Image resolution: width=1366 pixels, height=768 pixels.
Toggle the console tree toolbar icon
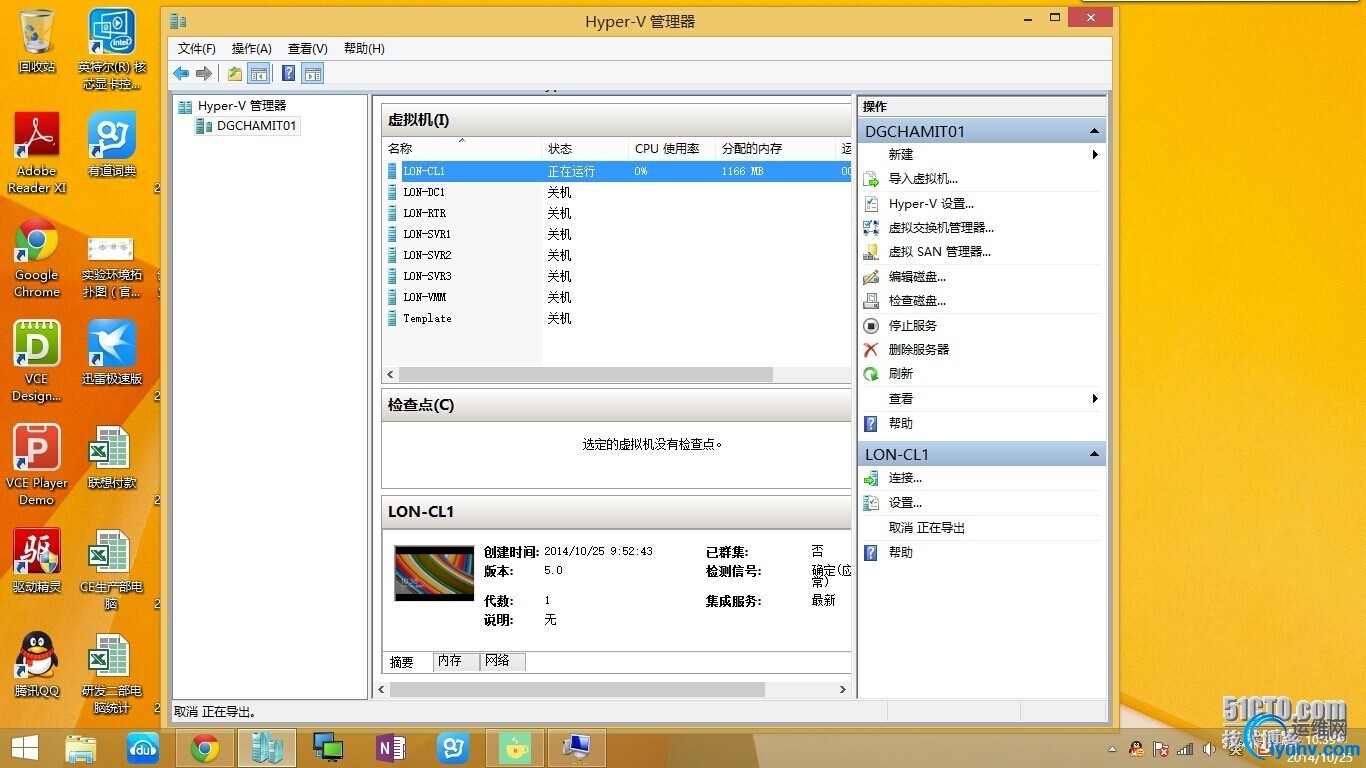[x=258, y=73]
